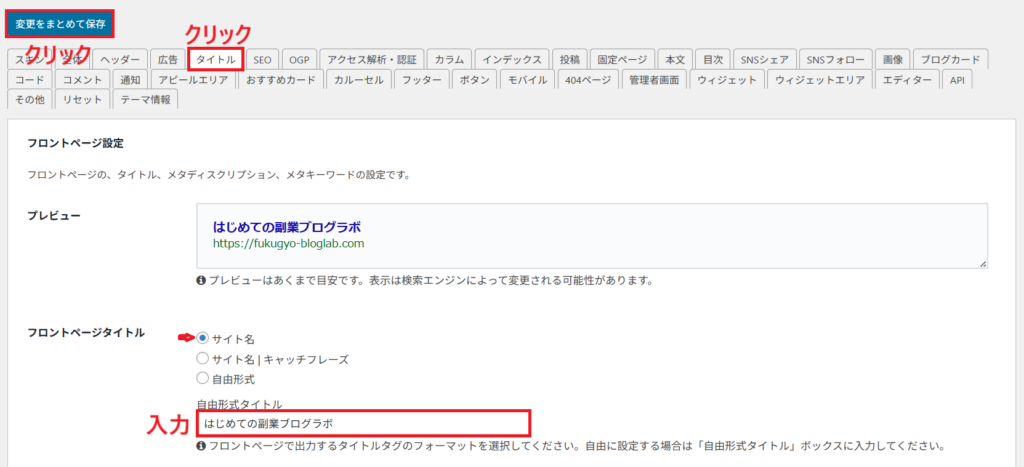Click the preview box resize handle

pyautogui.click(x=982, y=263)
